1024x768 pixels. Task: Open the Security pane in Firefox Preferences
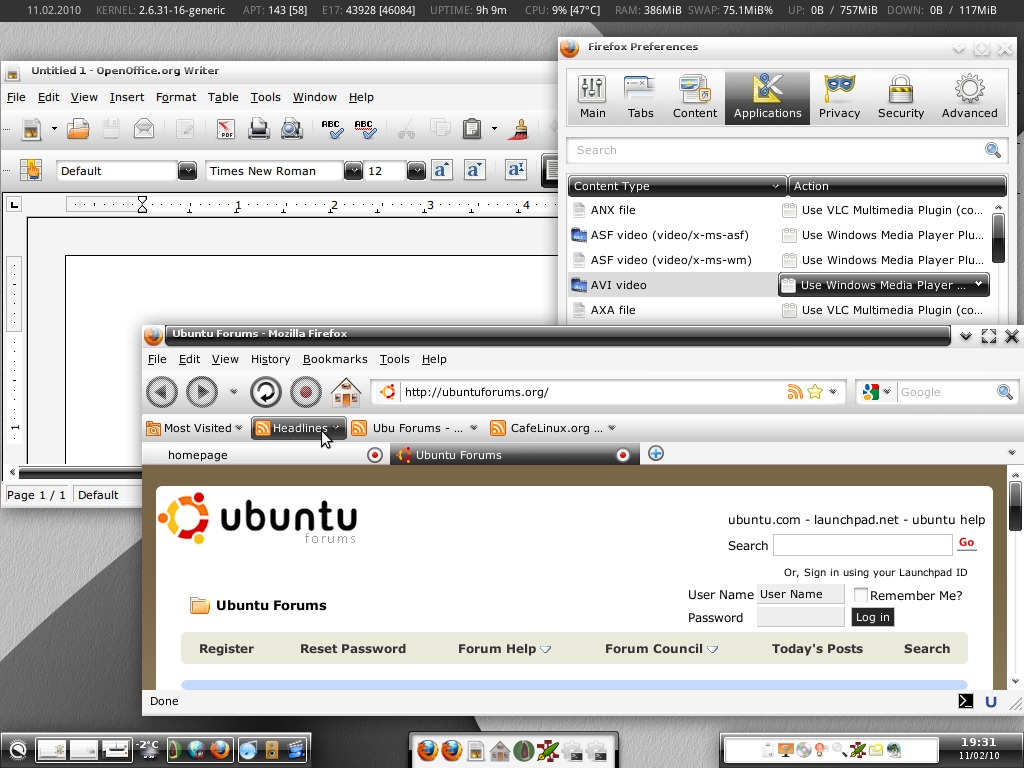tap(901, 97)
